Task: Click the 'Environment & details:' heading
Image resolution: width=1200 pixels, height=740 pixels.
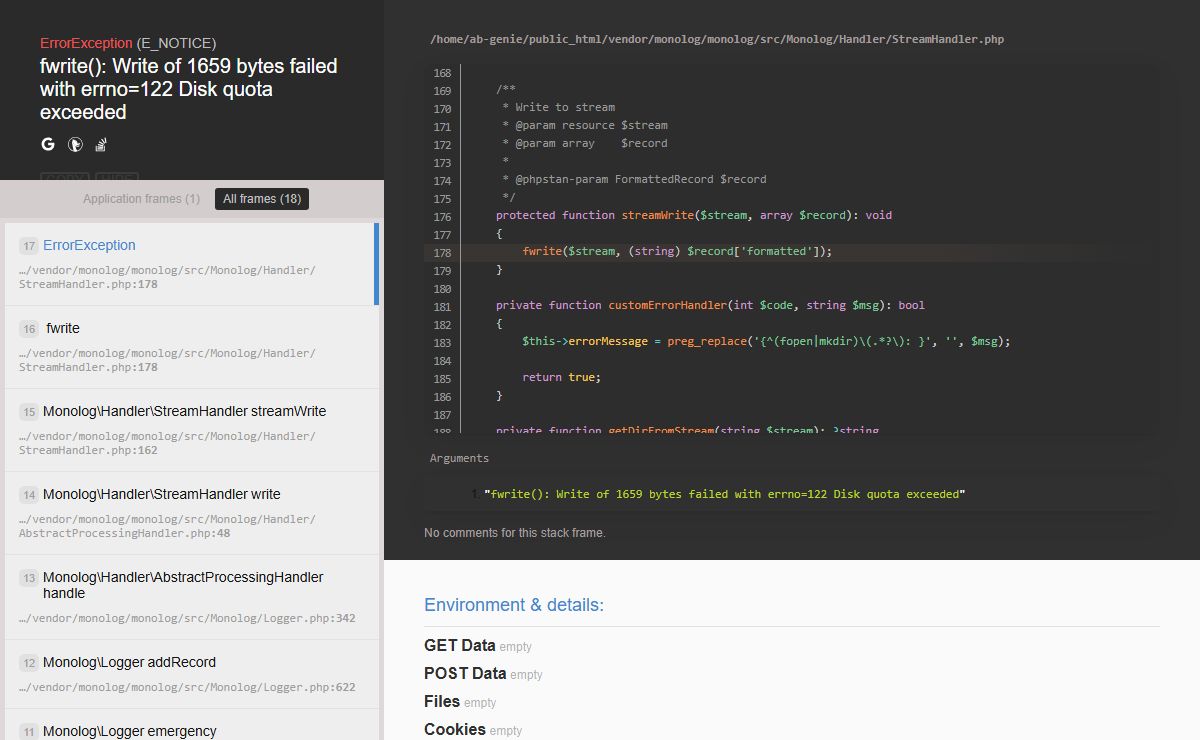Action: tap(514, 605)
